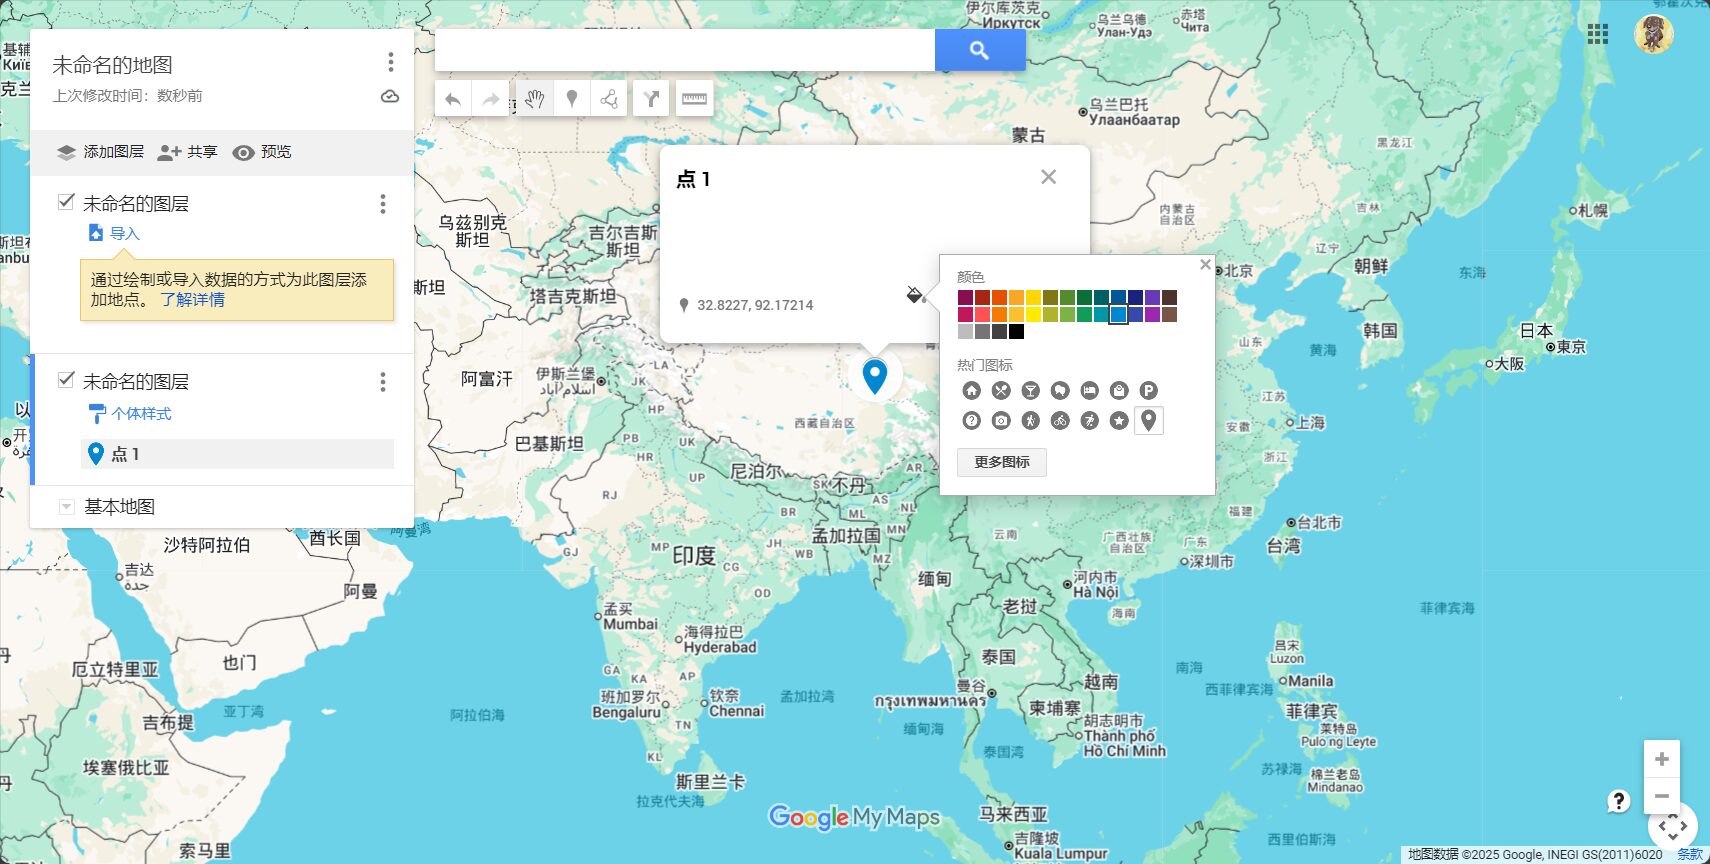Image resolution: width=1710 pixels, height=864 pixels.
Task: Zoom in the map with plus
Action: click(1662, 759)
